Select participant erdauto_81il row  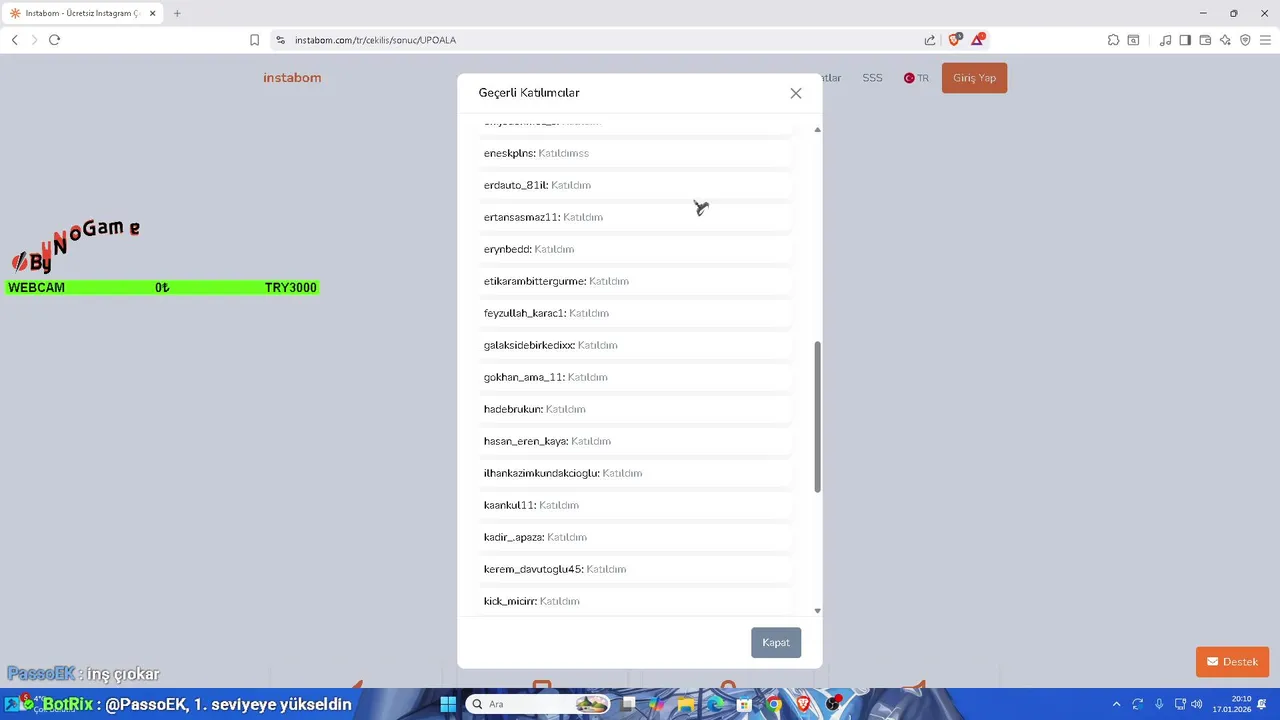tap(635, 185)
